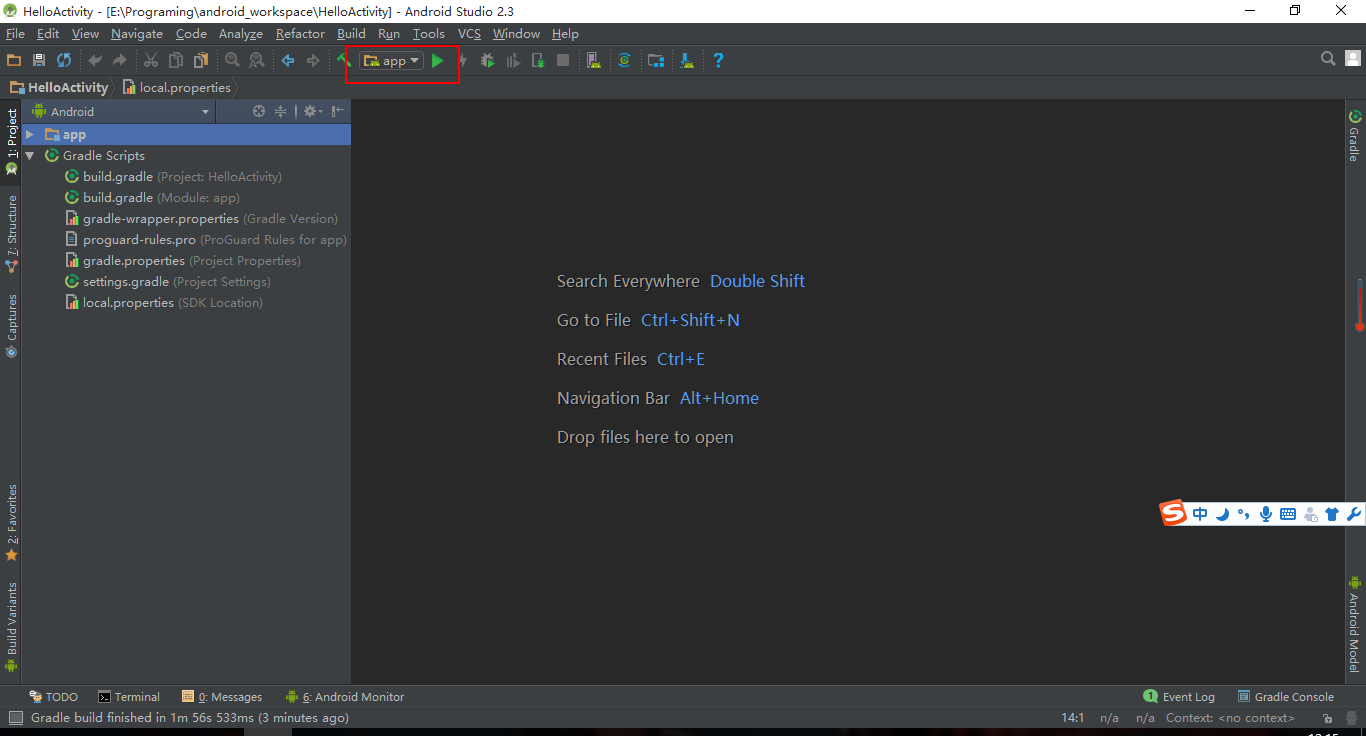The height and width of the screenshot is (736, 1366).
Task: Open the Project Structure icon
Action: click(655, 61)
